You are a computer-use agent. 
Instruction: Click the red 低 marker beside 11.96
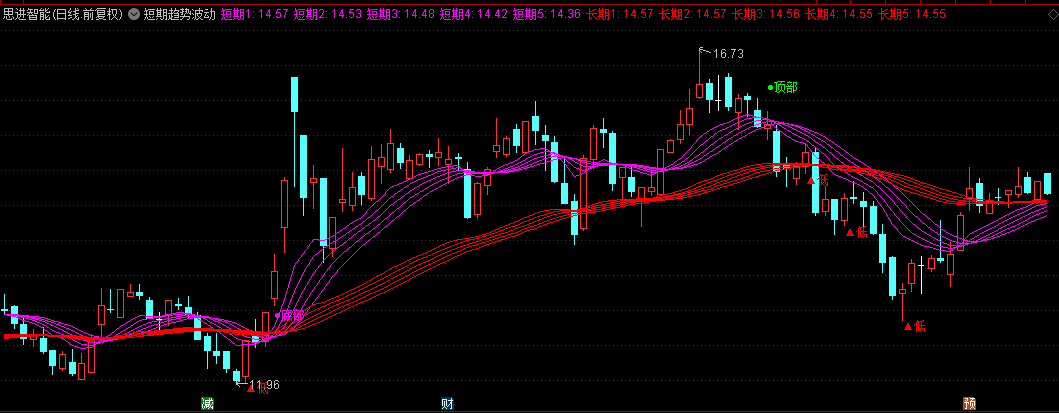(x=258, y=388)
